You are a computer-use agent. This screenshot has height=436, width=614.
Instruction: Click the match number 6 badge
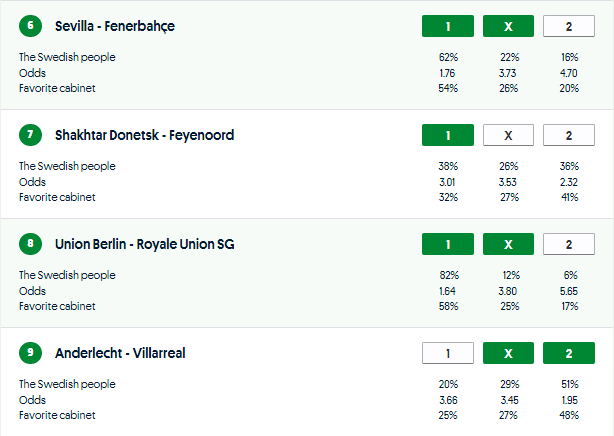(x=30, y=26)
